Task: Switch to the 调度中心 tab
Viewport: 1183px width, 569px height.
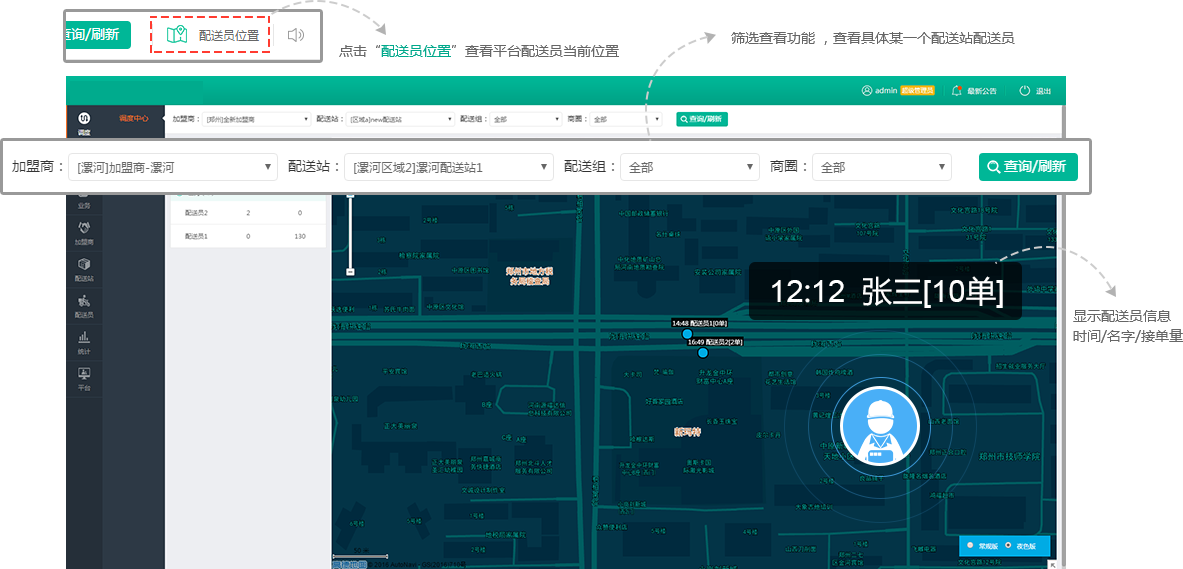Action: 133,118
